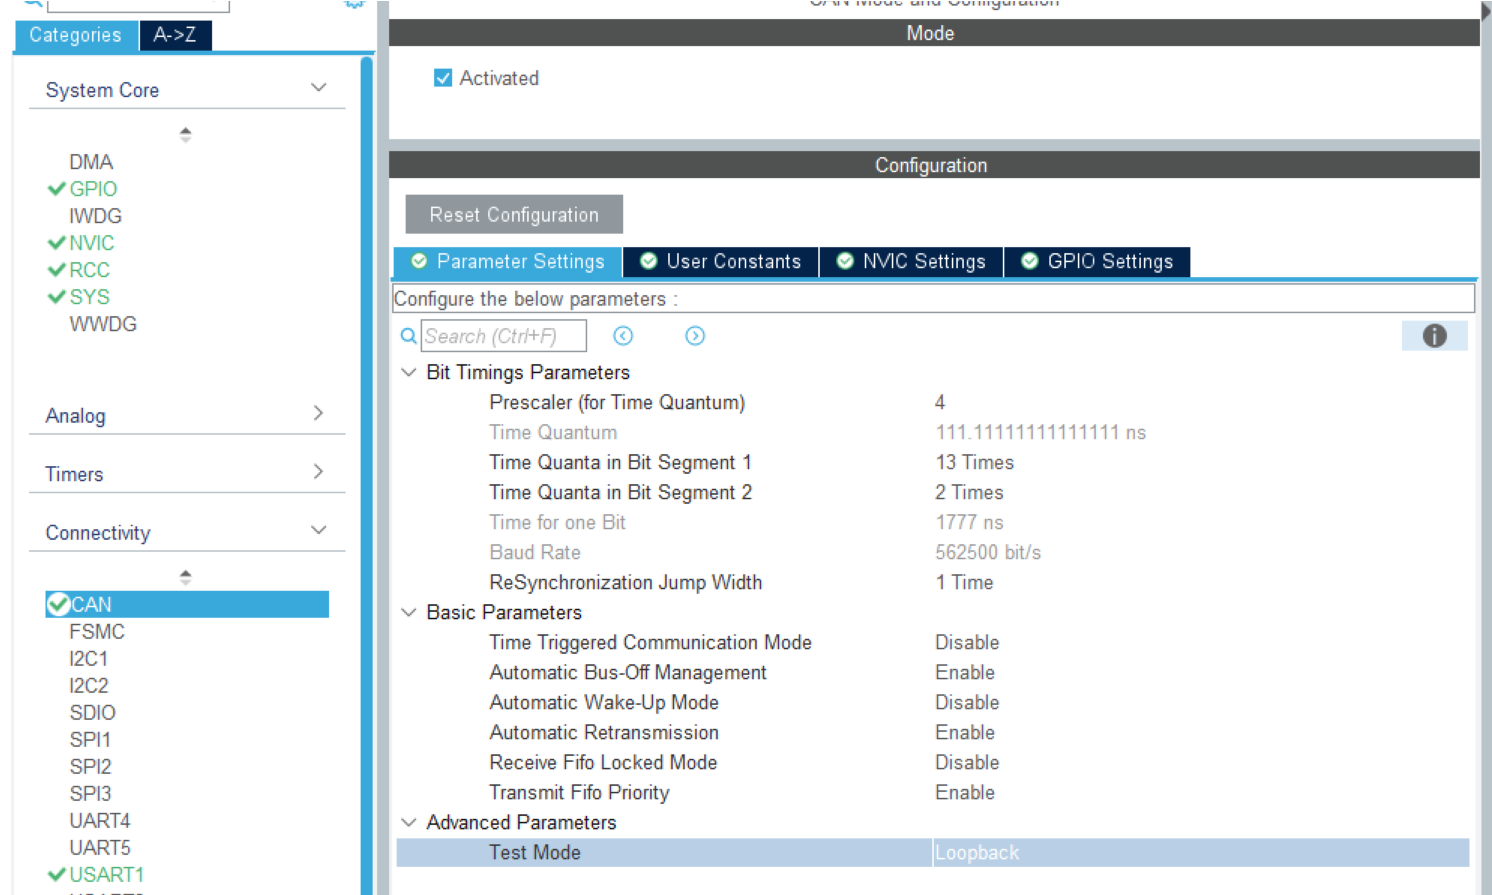Image resolution: width=1492 pixels, height=895 pixels.
Task: Switch to the Categories tab
Action: (x=75, y=35)
